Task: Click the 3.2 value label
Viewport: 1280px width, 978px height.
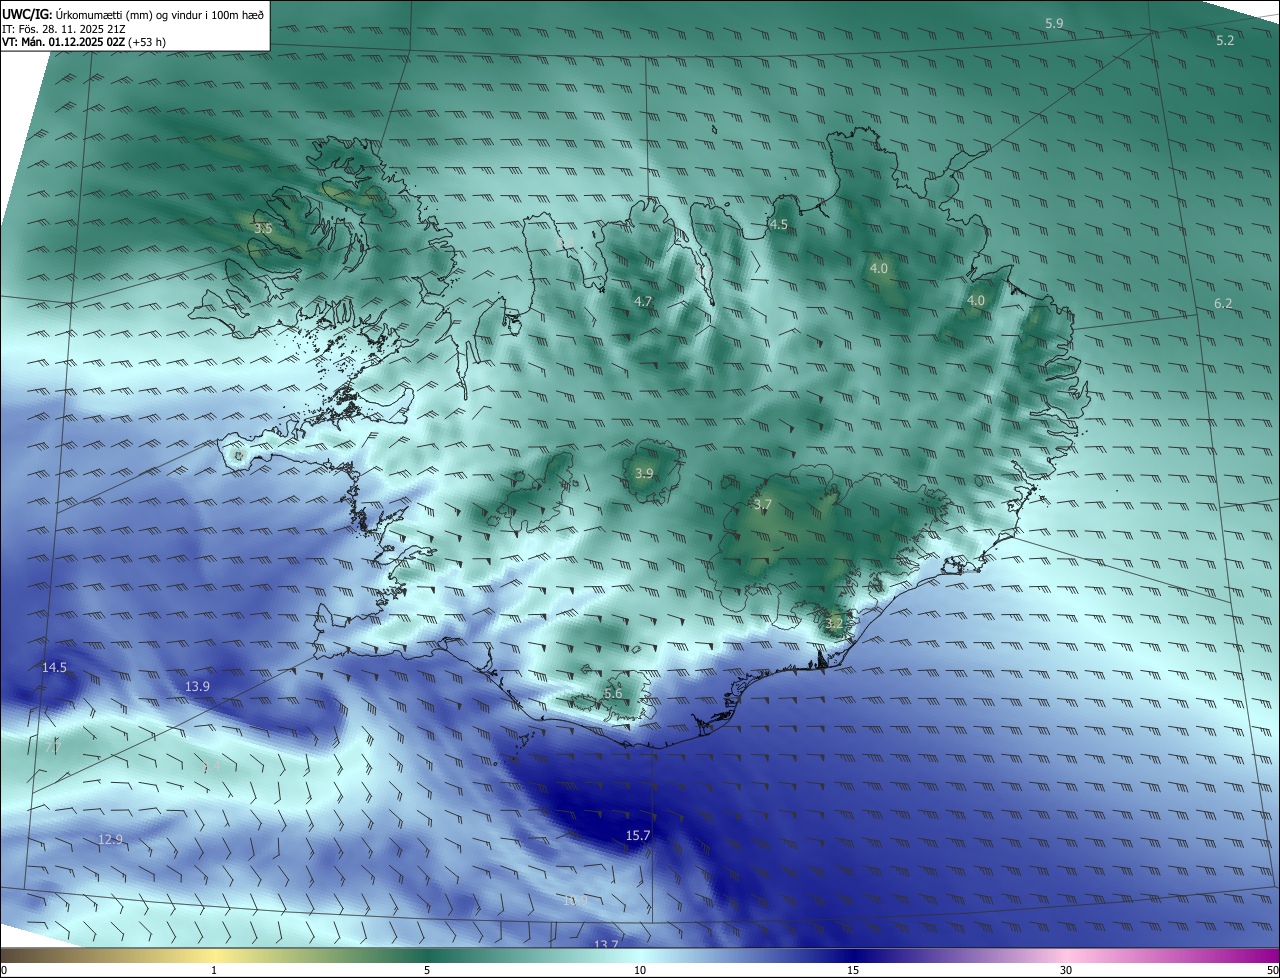Action: (x=834, y=623)
